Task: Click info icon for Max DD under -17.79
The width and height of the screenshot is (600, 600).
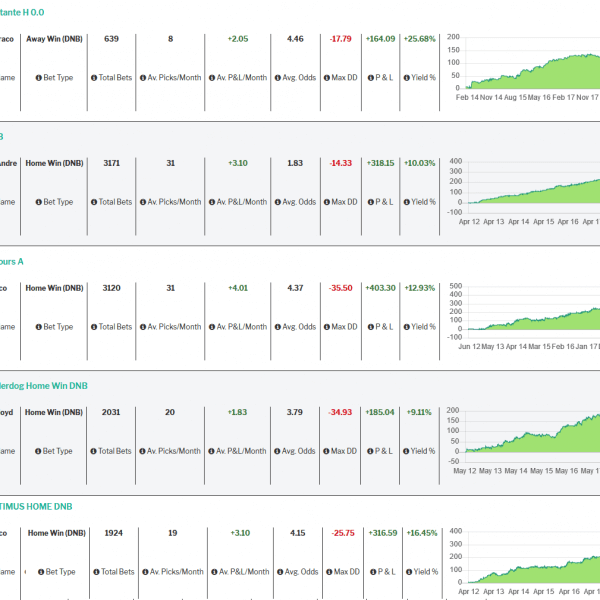Action: point(327,78)
